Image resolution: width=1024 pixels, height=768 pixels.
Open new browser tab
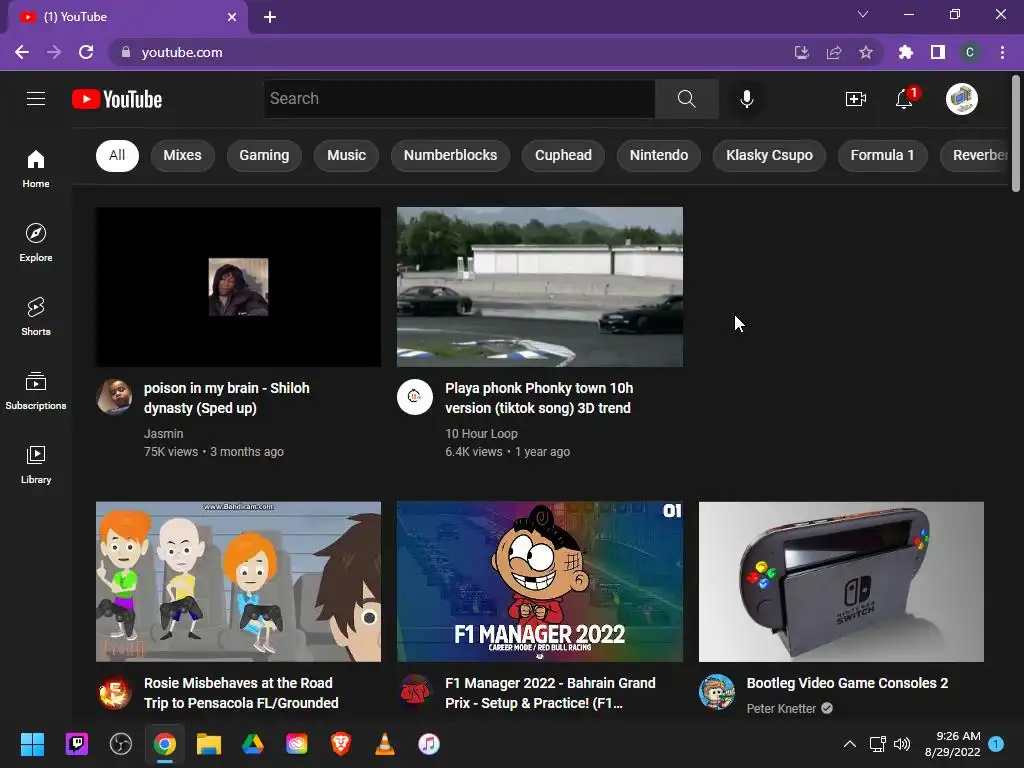click(x=270, y=17)
